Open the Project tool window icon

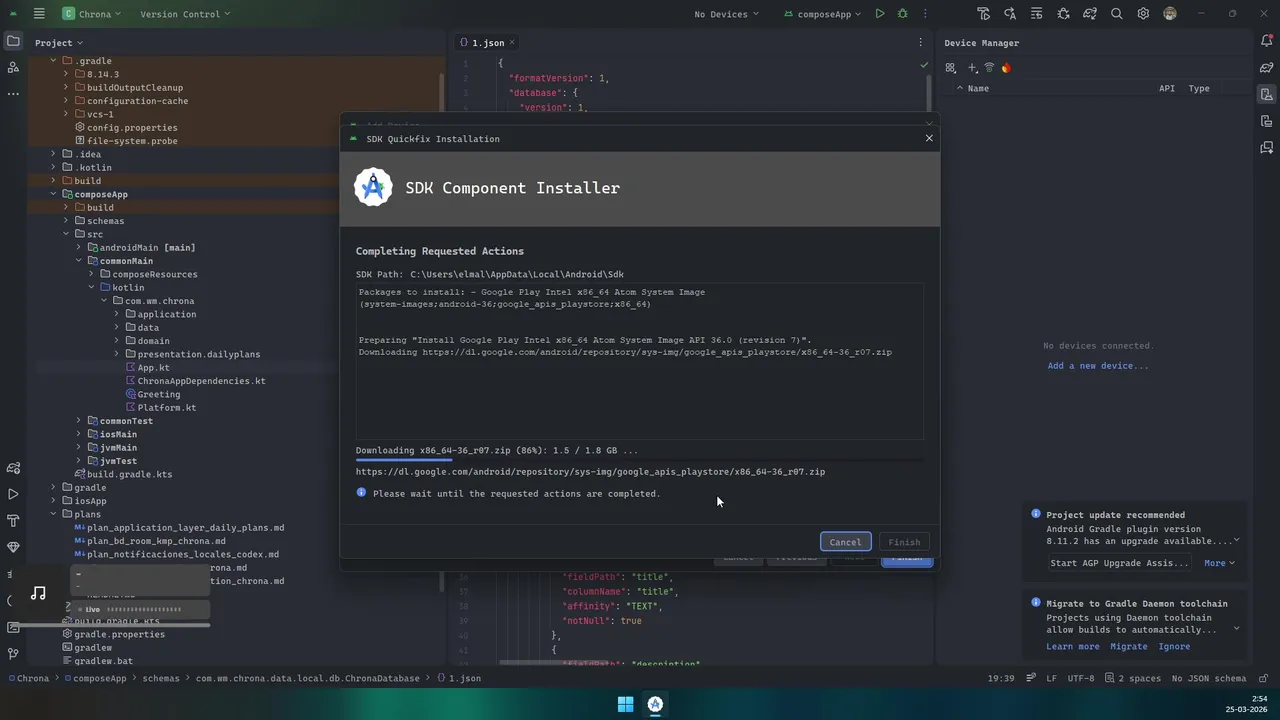13,41
